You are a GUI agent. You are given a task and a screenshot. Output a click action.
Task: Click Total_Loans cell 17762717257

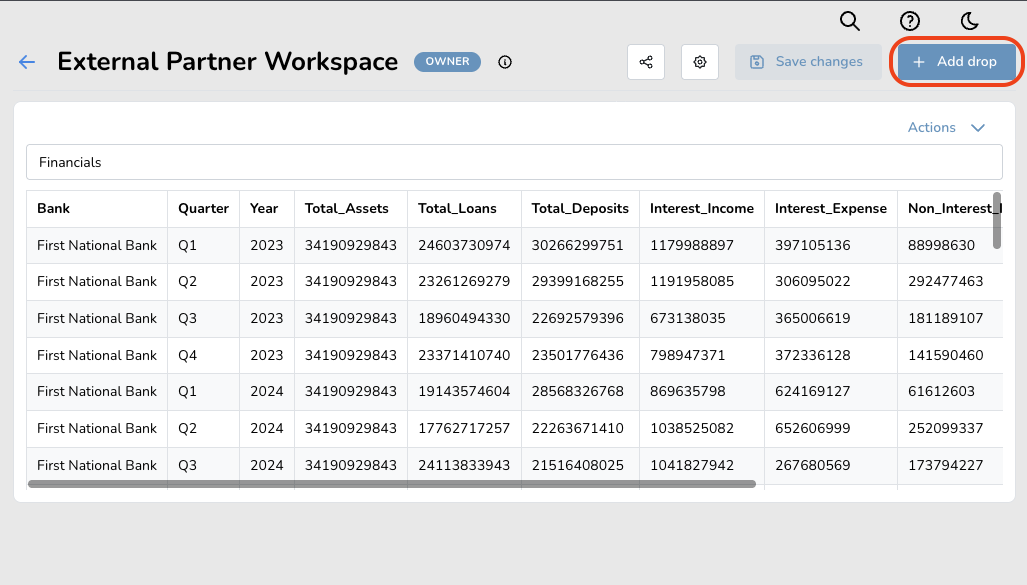[x=464, y=428]
